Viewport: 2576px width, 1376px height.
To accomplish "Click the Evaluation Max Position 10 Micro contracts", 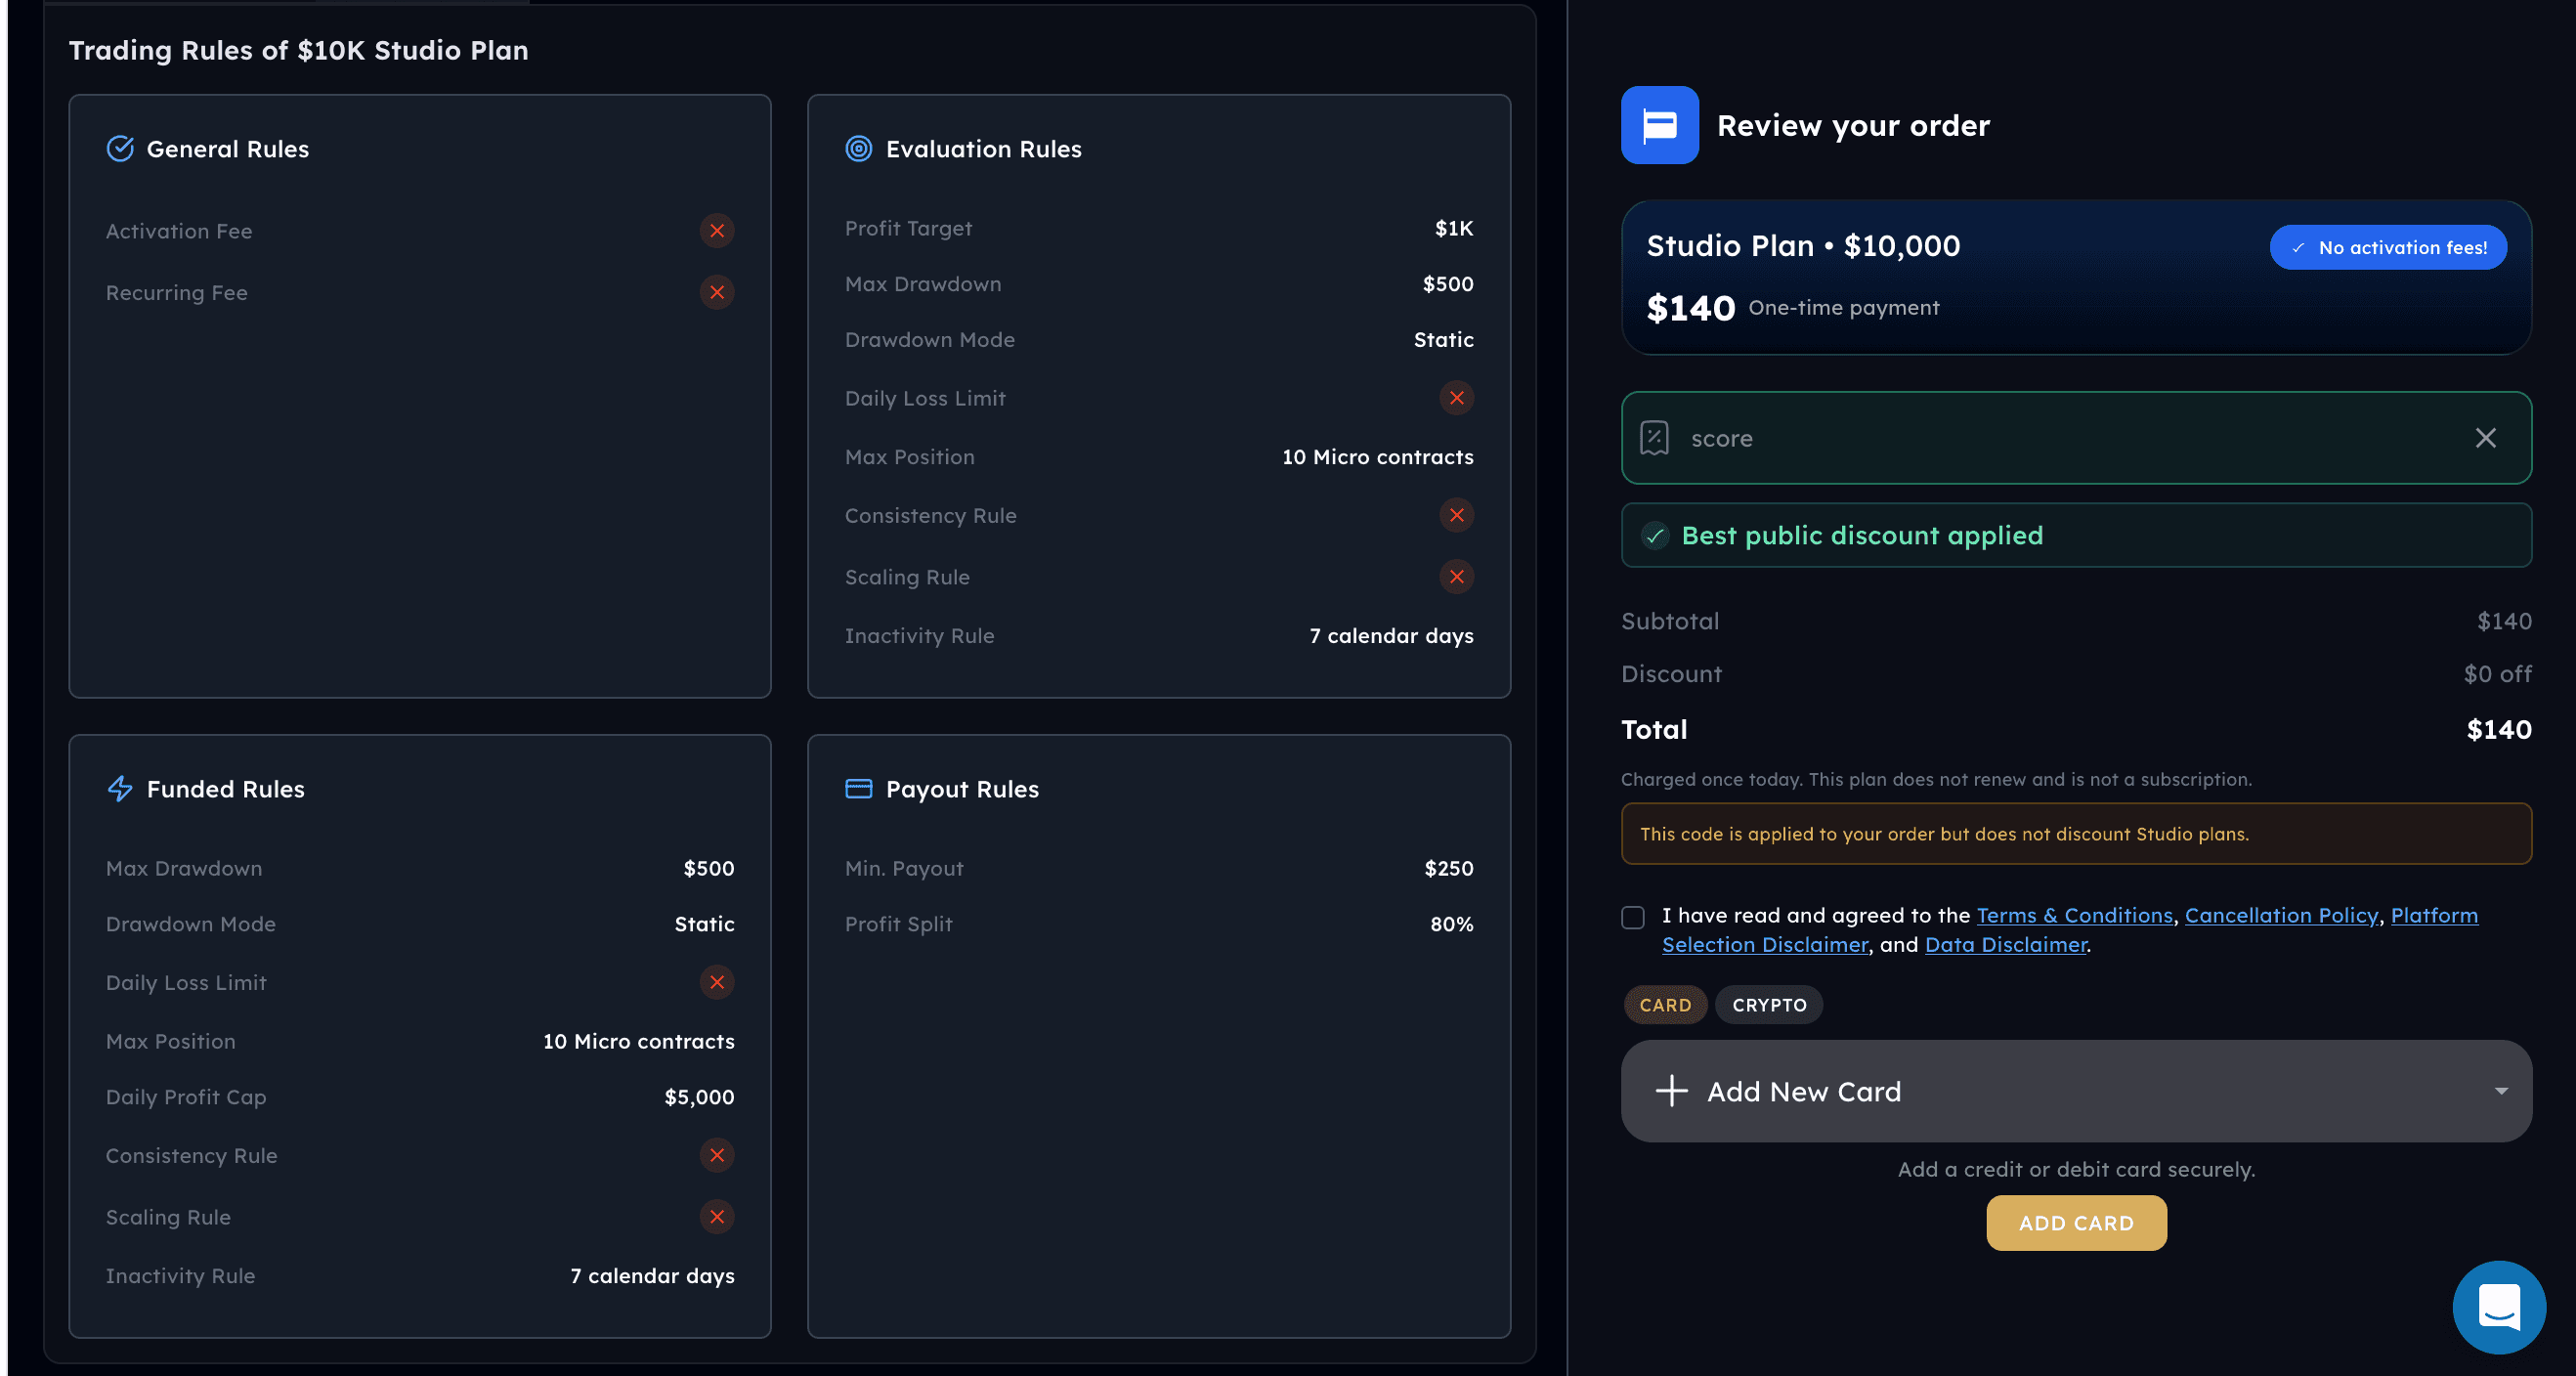I will [x=1377, y=457].
